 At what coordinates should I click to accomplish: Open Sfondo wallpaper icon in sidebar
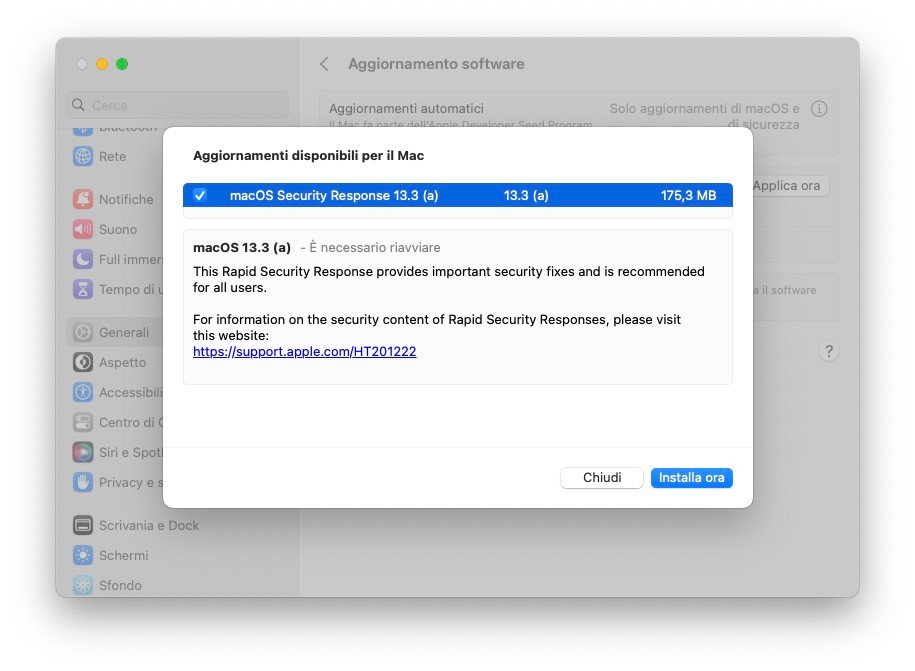[83, 585]
